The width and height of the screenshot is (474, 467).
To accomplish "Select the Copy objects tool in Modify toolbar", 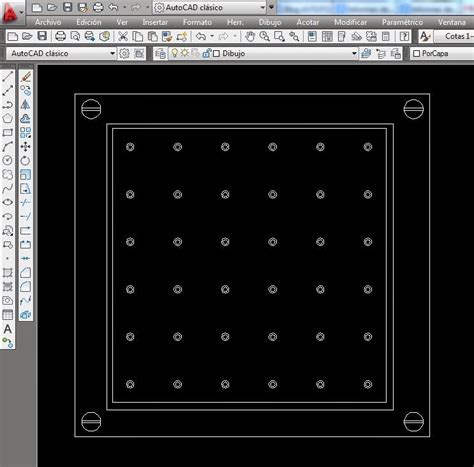I will click(25, 90).
